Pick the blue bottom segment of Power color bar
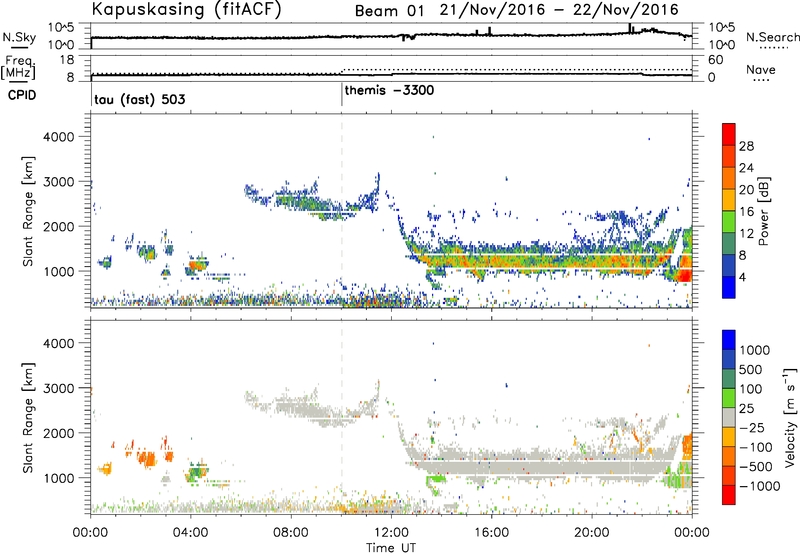Screen dimensions: 800x554 [729, 287]
